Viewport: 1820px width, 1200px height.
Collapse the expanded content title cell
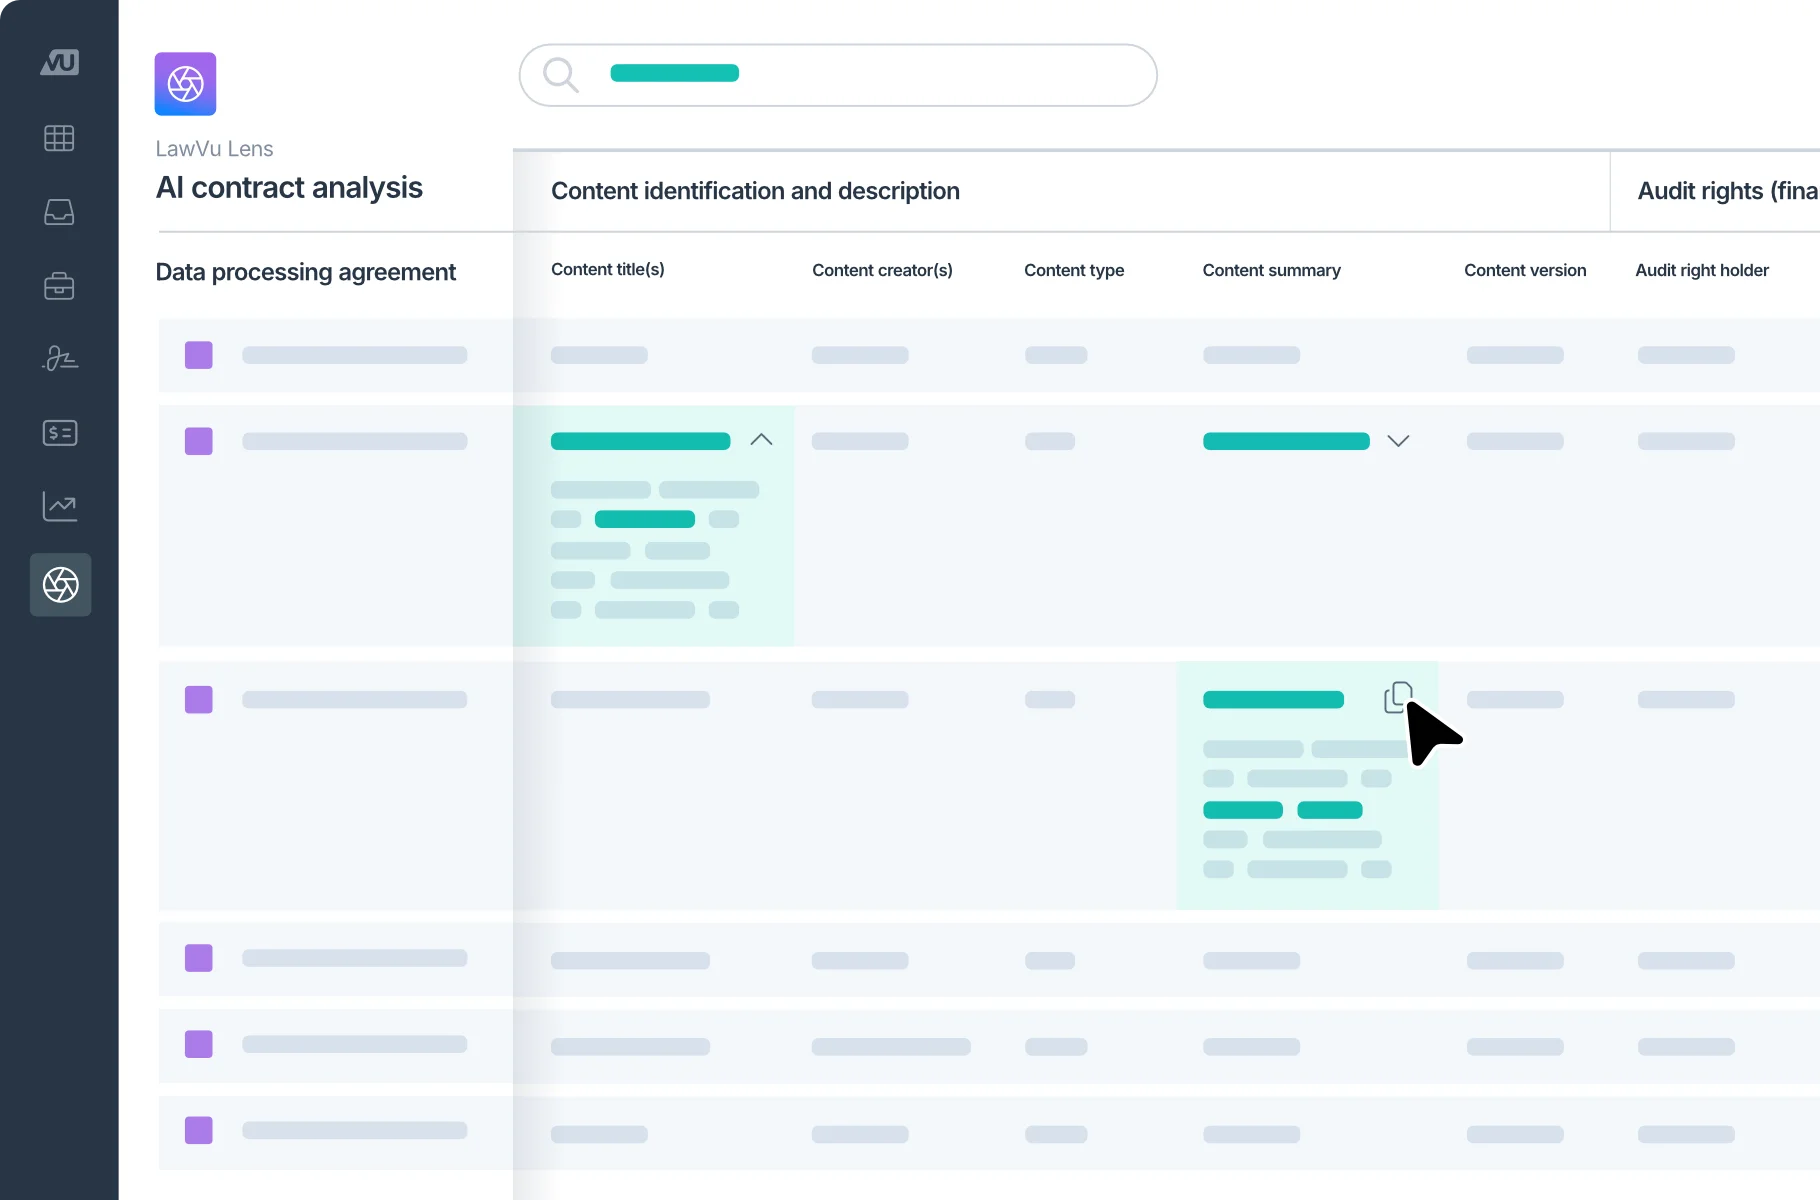[x=761, y=440]
